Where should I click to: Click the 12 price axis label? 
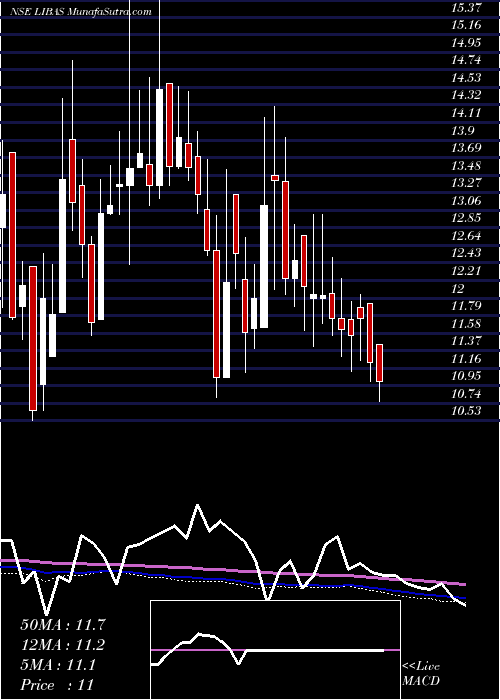[x=458, y=288]
